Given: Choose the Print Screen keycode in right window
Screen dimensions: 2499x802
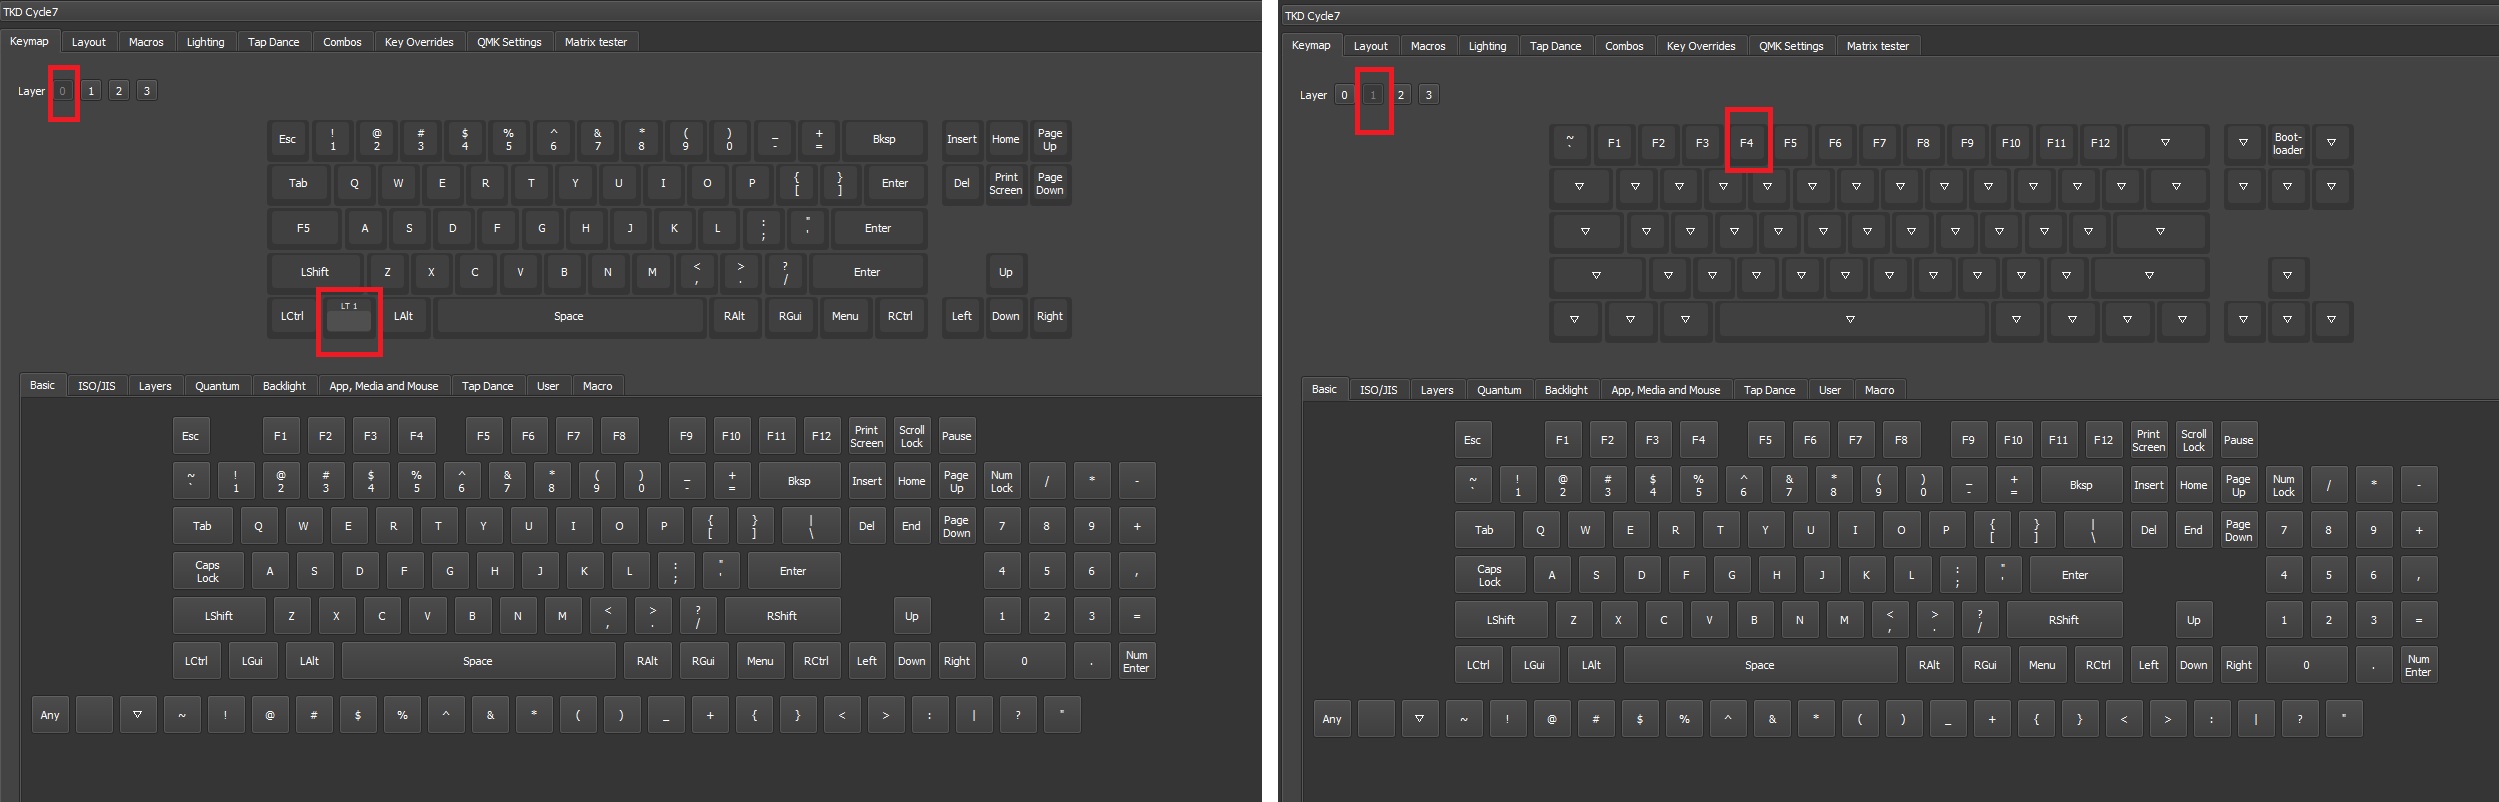Looking at the screenshot, I should pyautogui.click(x=2149, y=440).
